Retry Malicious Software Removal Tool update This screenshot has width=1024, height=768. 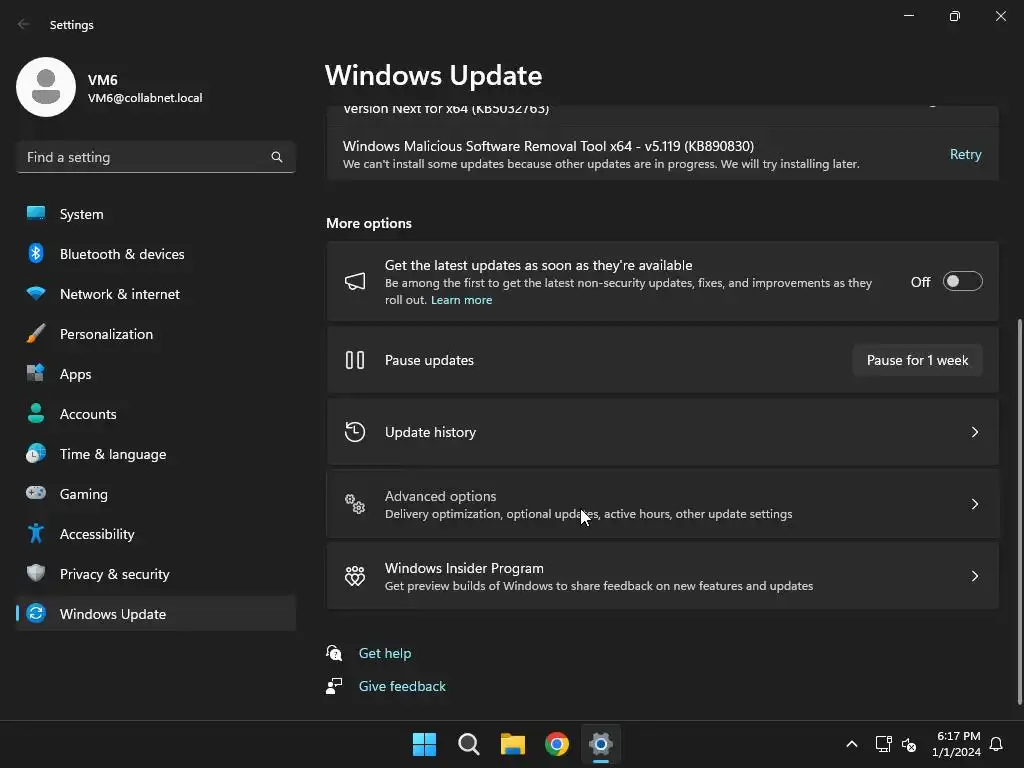[965, 154]
